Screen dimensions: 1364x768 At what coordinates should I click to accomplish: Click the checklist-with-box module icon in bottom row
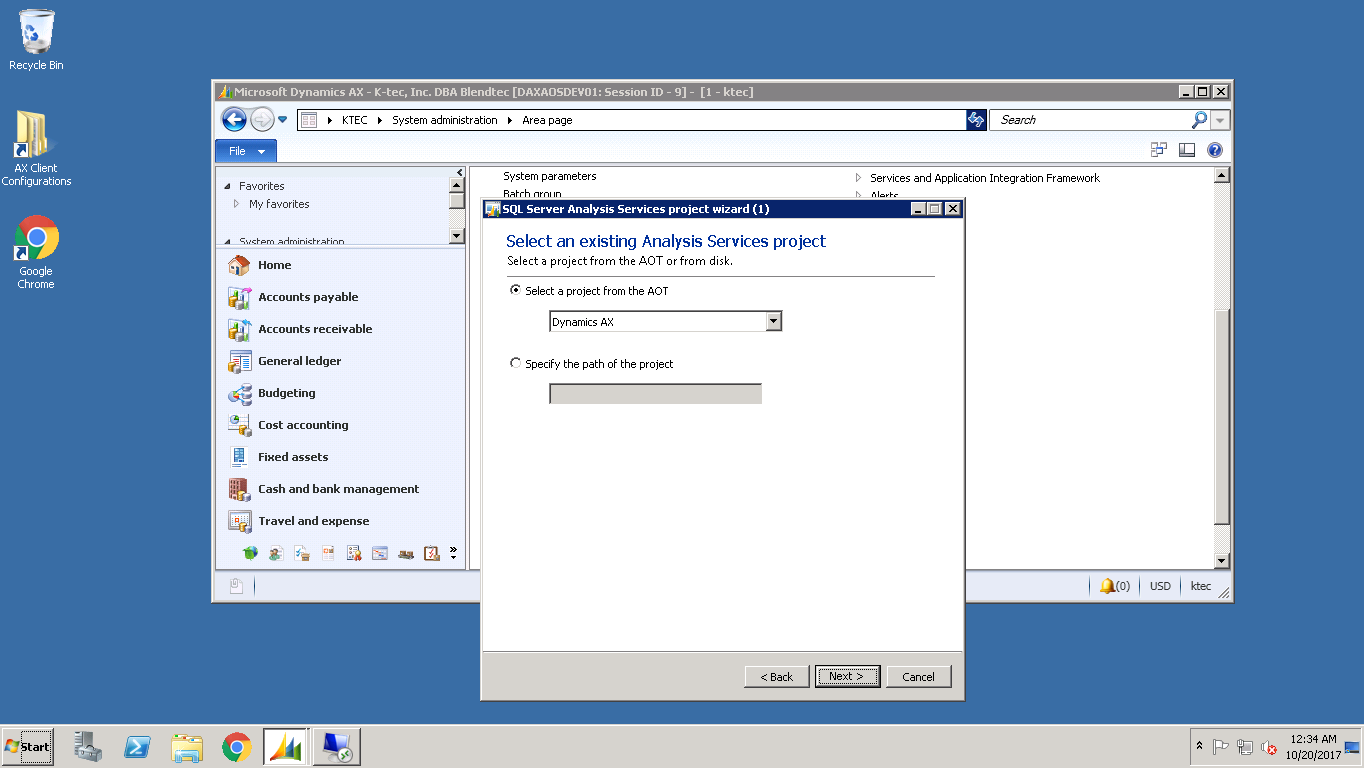pyautogui.click(x=302, y=553)
